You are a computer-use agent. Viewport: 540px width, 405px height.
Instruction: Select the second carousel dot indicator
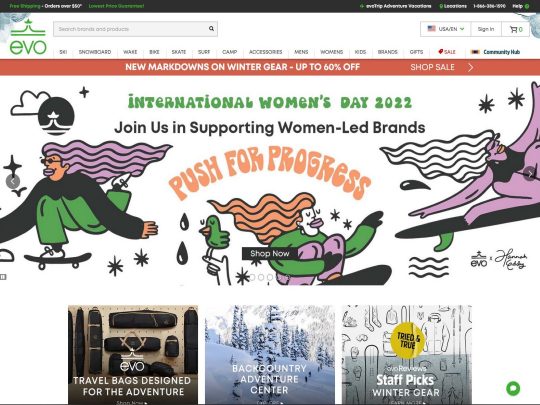coord(261,277)
